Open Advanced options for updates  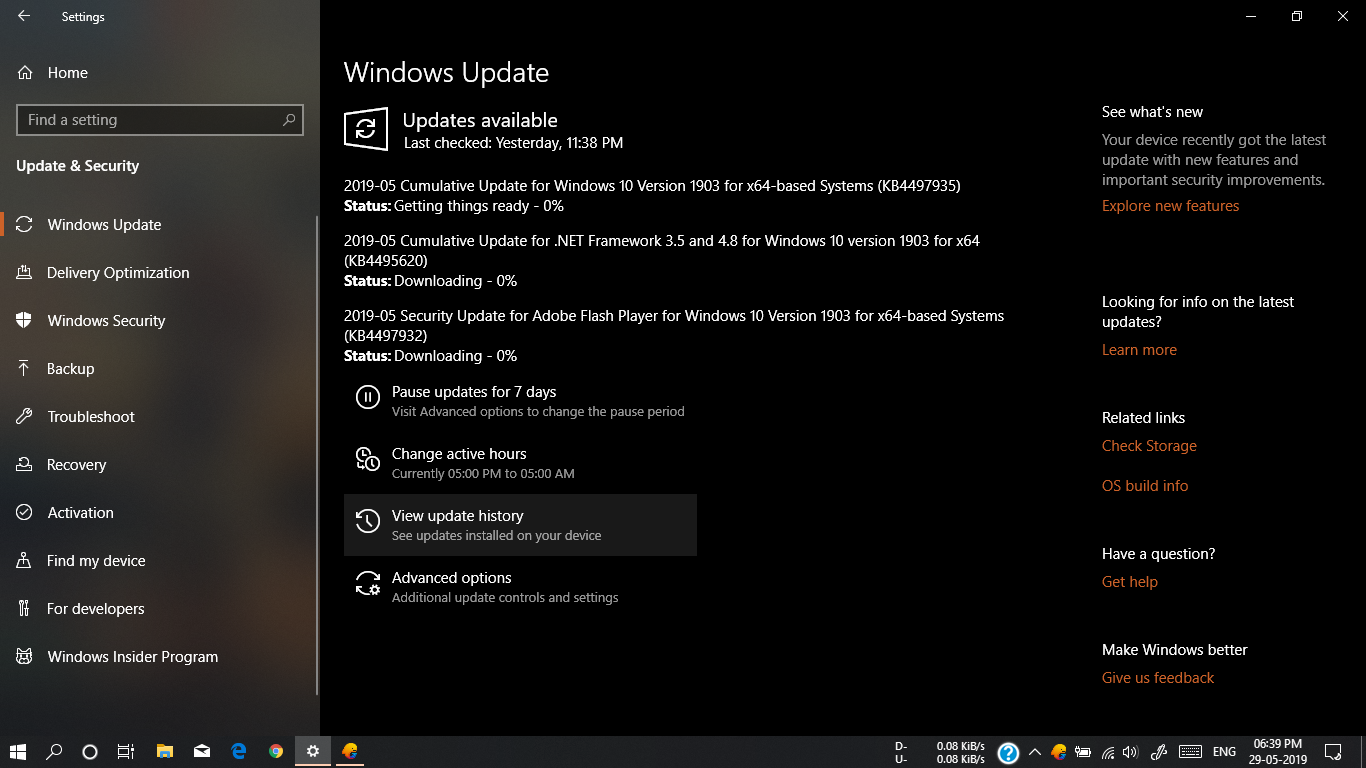coord(452,577)
